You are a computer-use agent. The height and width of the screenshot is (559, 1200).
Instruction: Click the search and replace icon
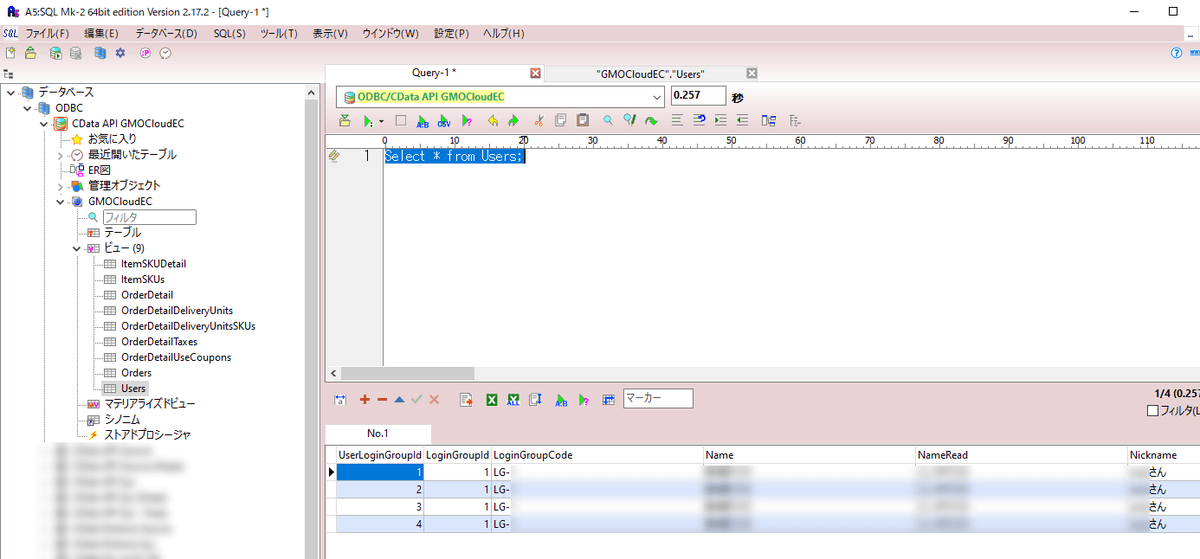pos(629,120)
